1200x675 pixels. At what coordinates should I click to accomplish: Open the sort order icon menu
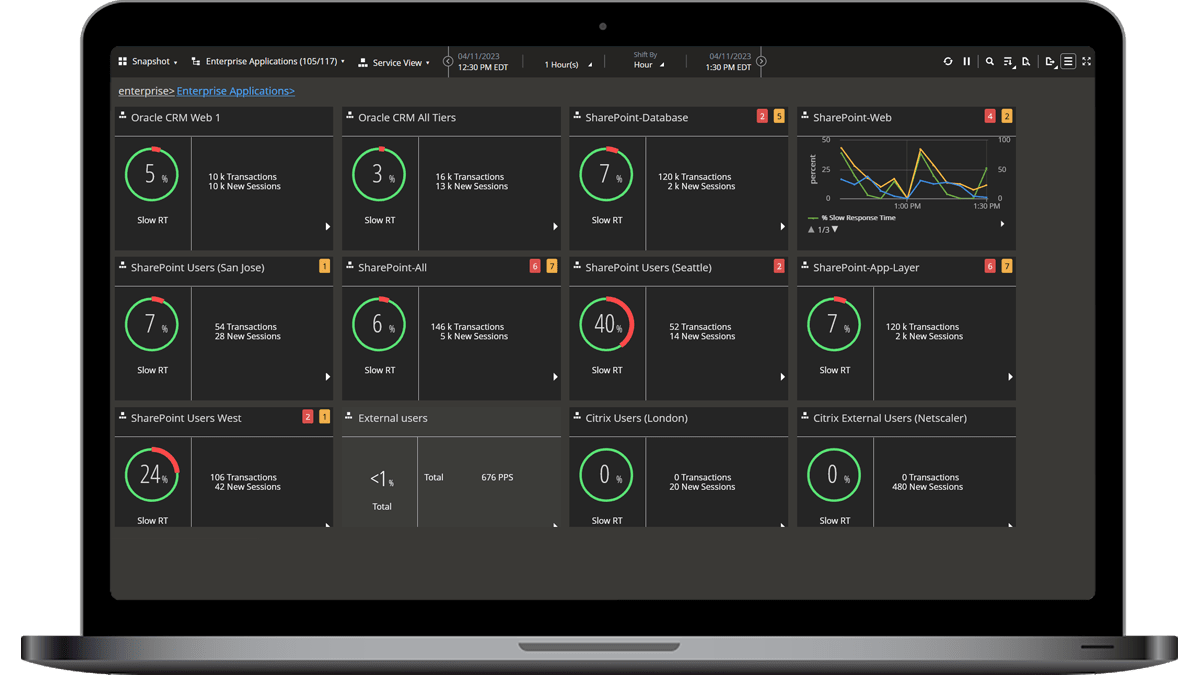click(1008, 62)
